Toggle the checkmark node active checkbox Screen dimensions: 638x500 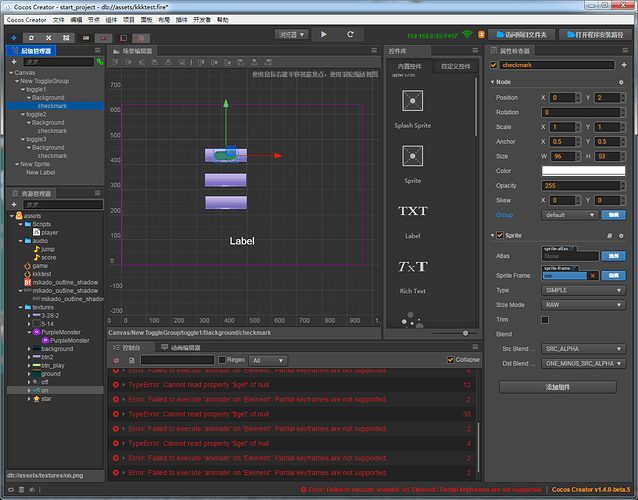[x=494, y=66]
